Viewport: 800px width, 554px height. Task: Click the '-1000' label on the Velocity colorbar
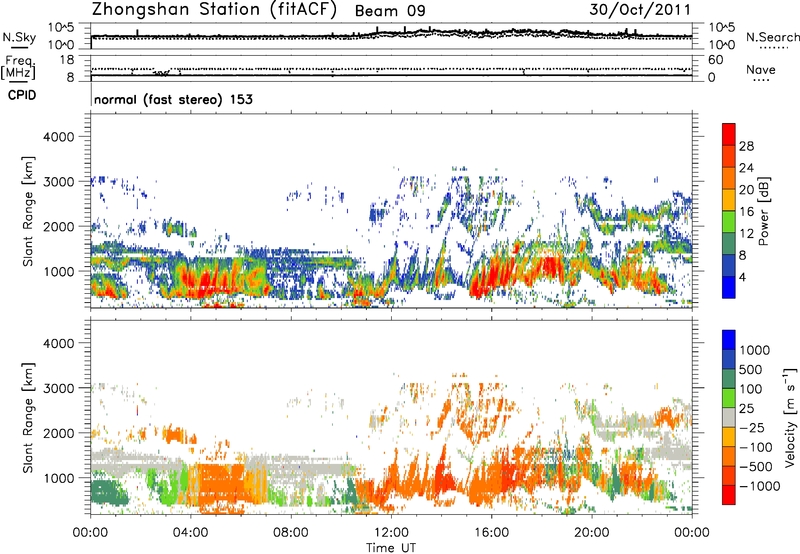(760, 486)
